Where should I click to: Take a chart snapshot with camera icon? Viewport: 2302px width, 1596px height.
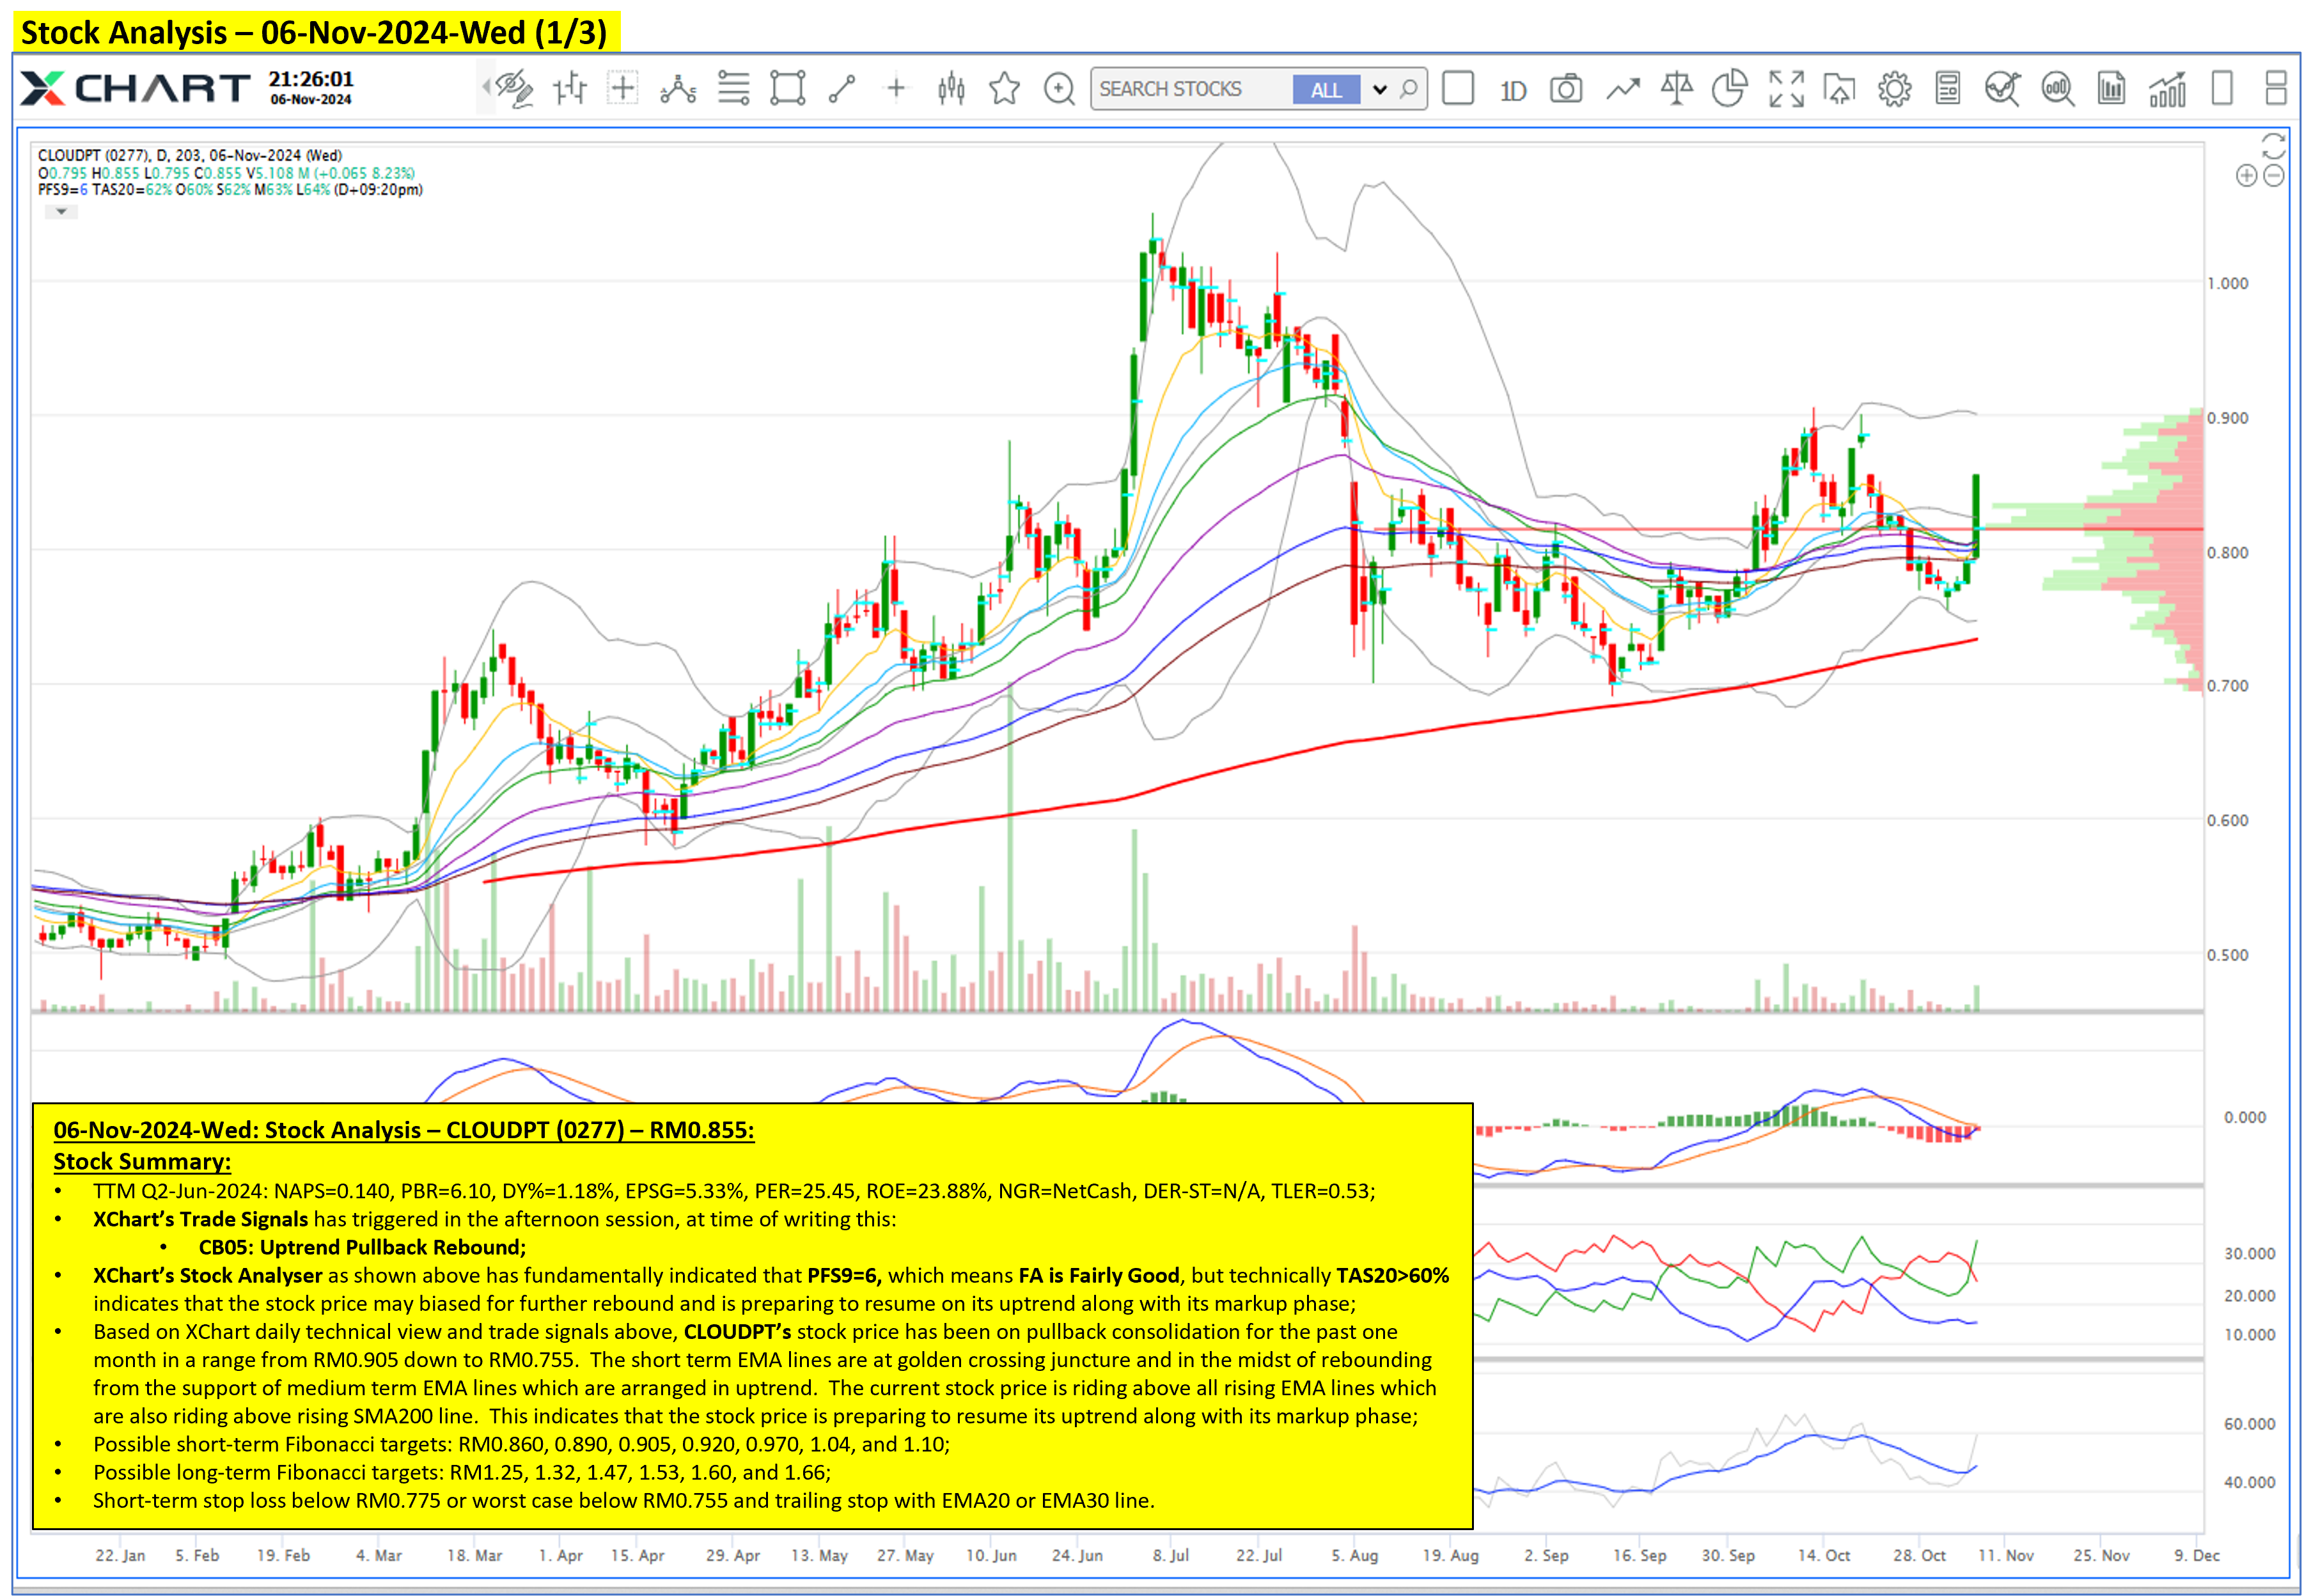click(x=1565, y=89)
